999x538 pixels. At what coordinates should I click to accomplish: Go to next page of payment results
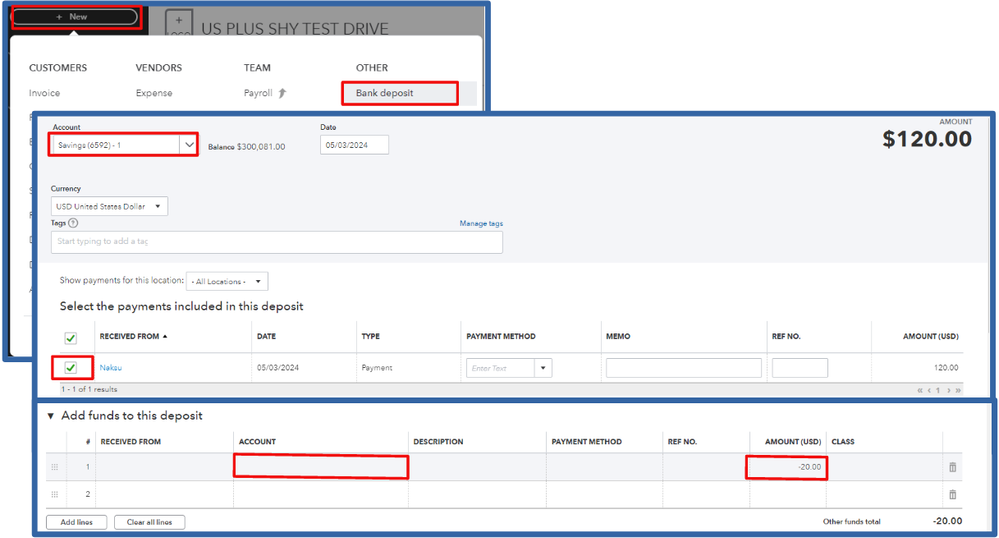pos(949,390)
